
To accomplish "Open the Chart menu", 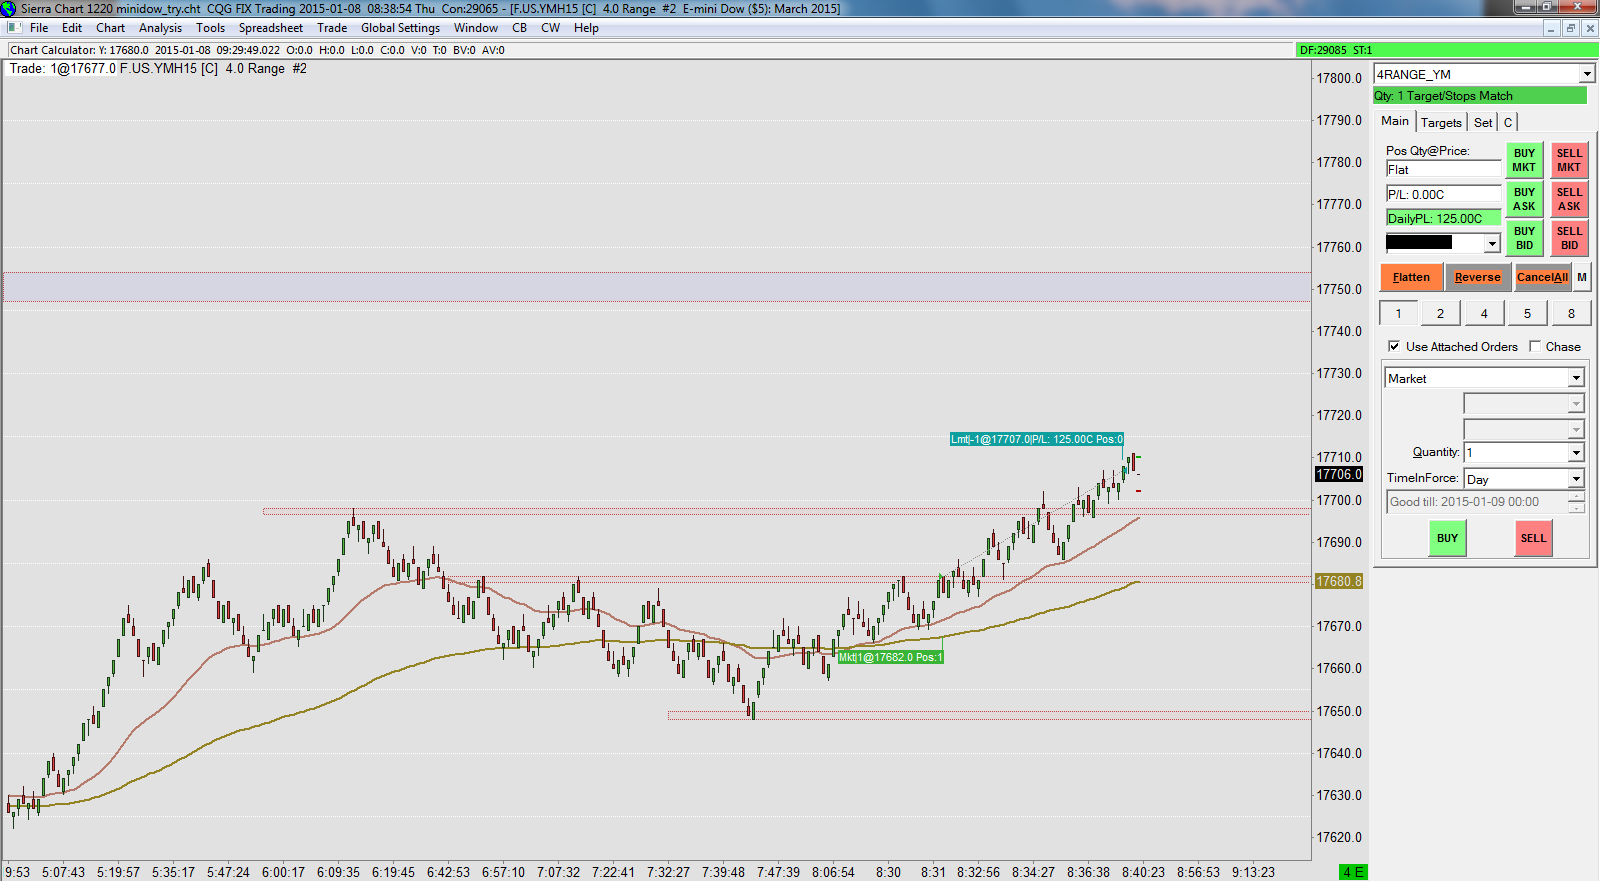I will click(x=110, y=28).
